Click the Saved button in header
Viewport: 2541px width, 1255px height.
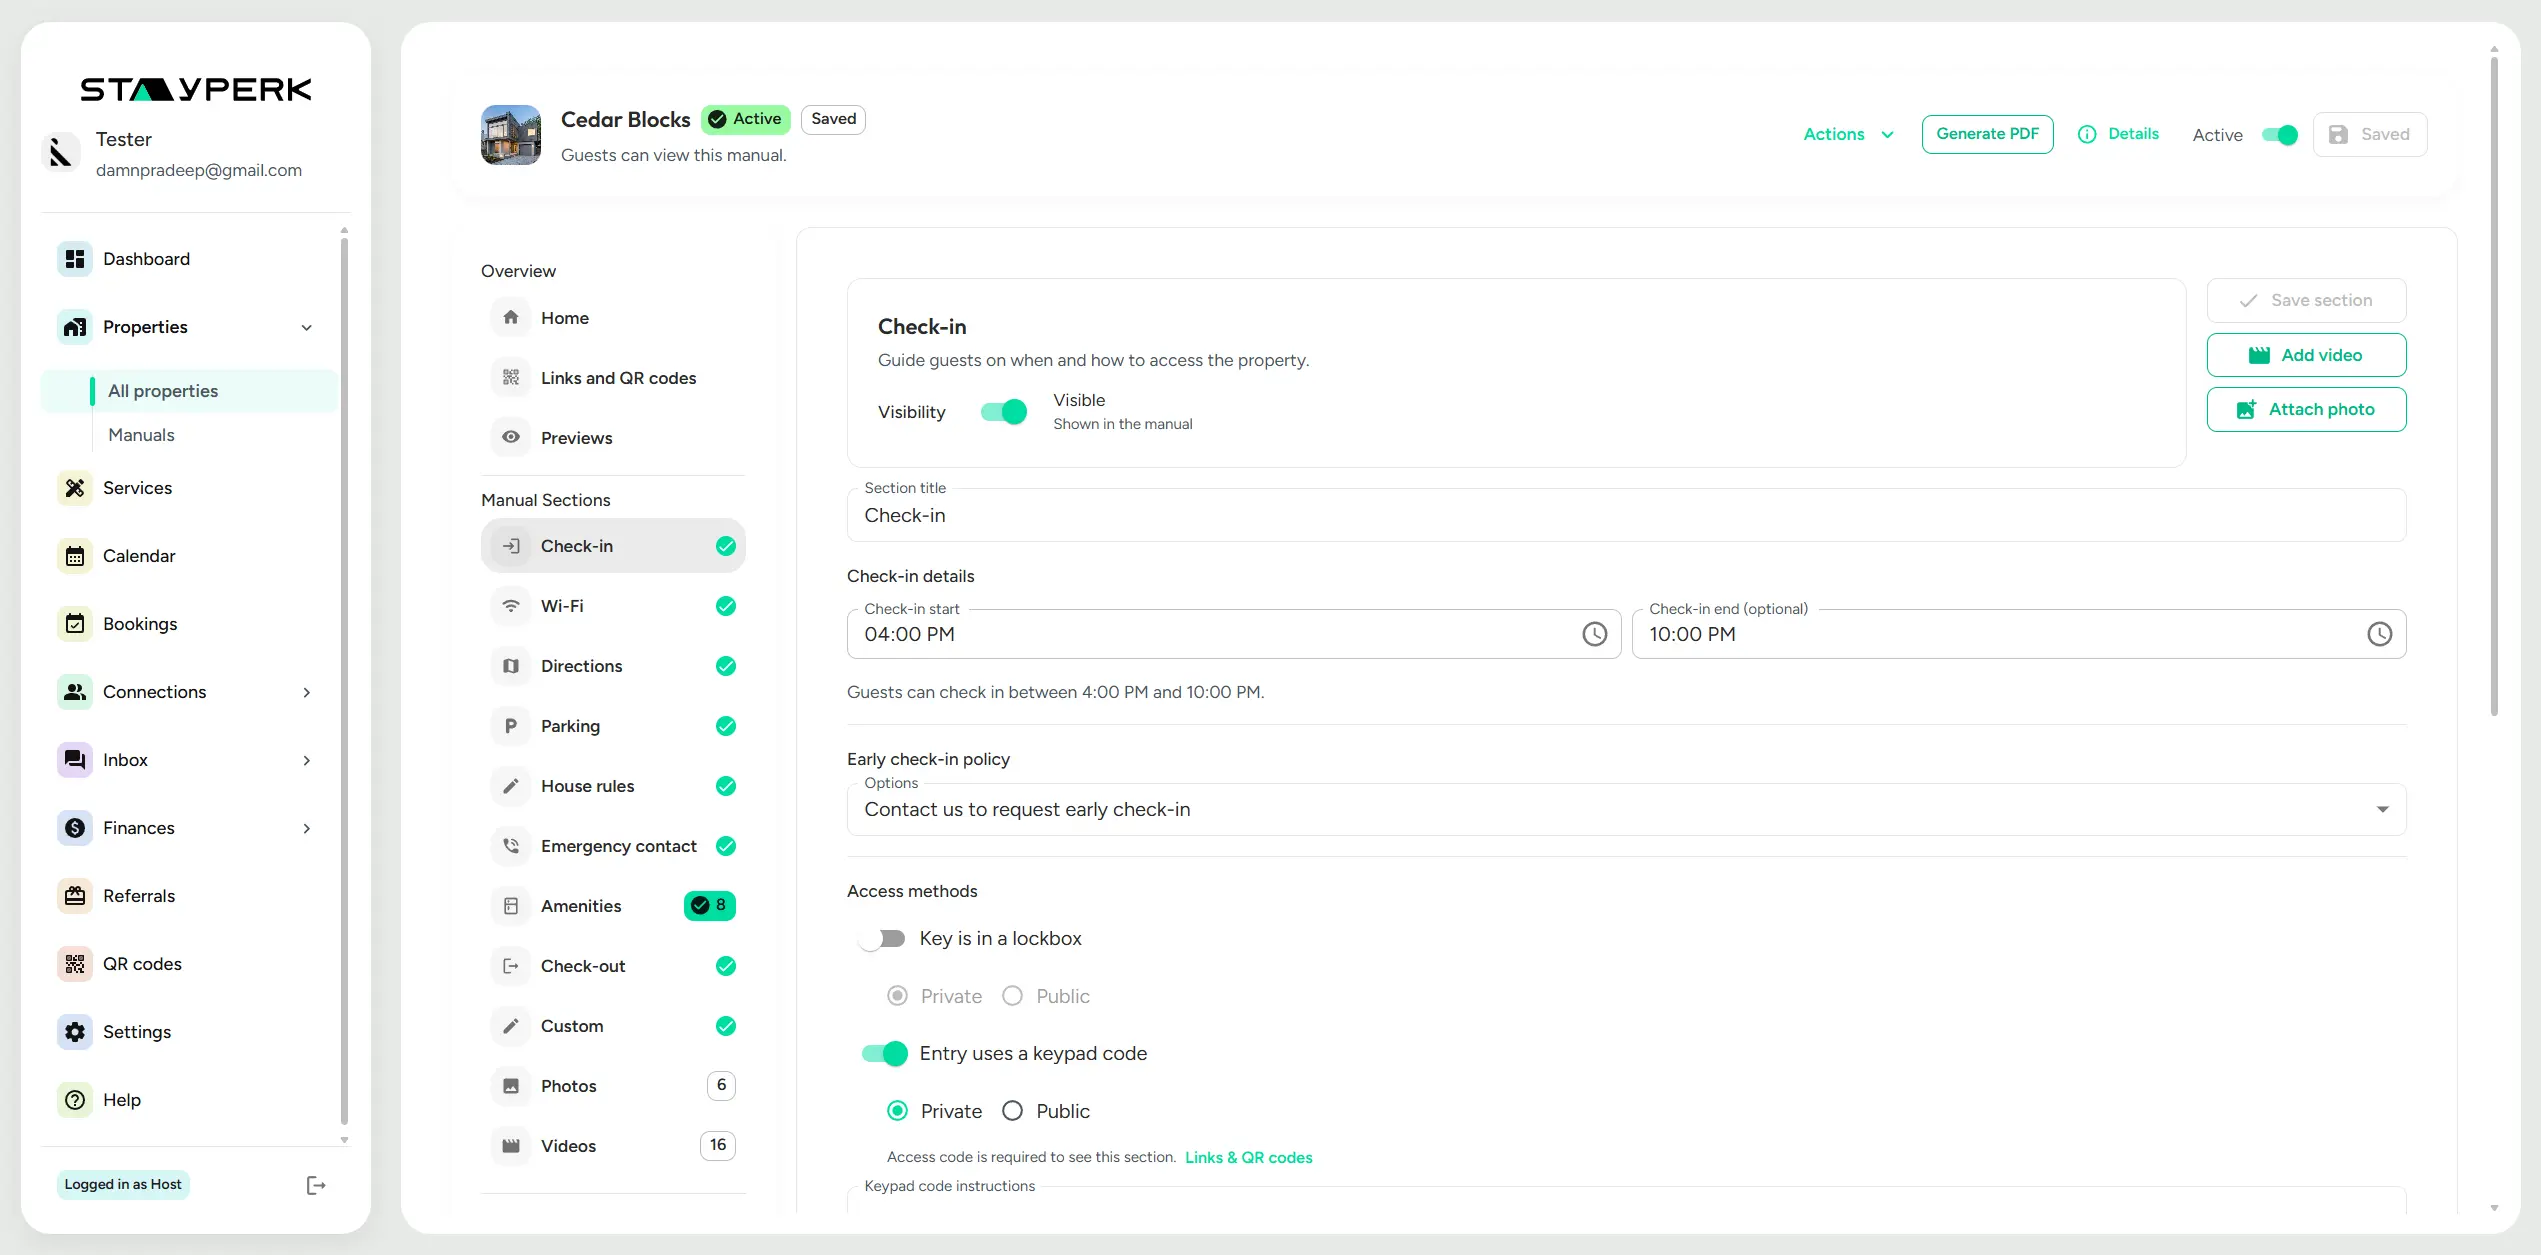tap(2369, 134)
